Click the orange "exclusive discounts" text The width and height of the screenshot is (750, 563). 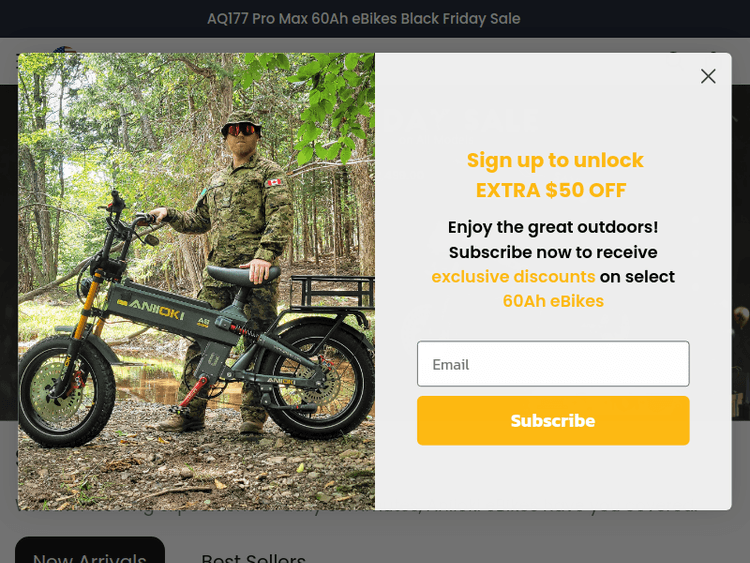pos(513,276)
